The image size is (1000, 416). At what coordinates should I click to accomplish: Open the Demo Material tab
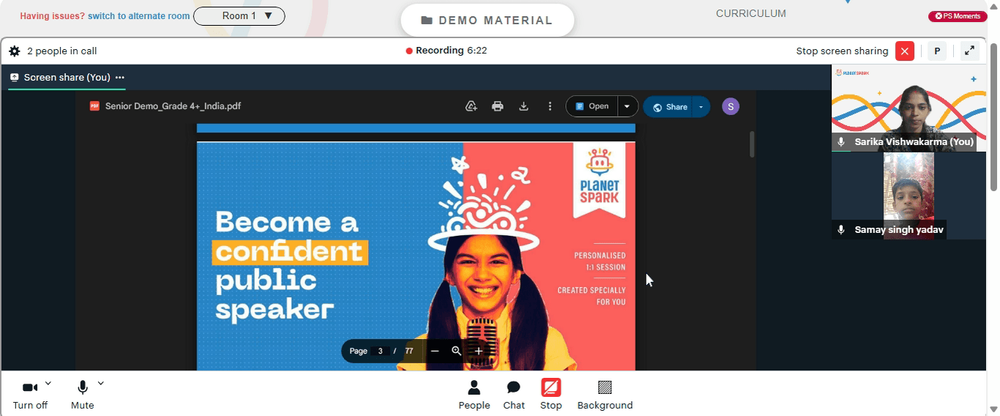point(487,20)
